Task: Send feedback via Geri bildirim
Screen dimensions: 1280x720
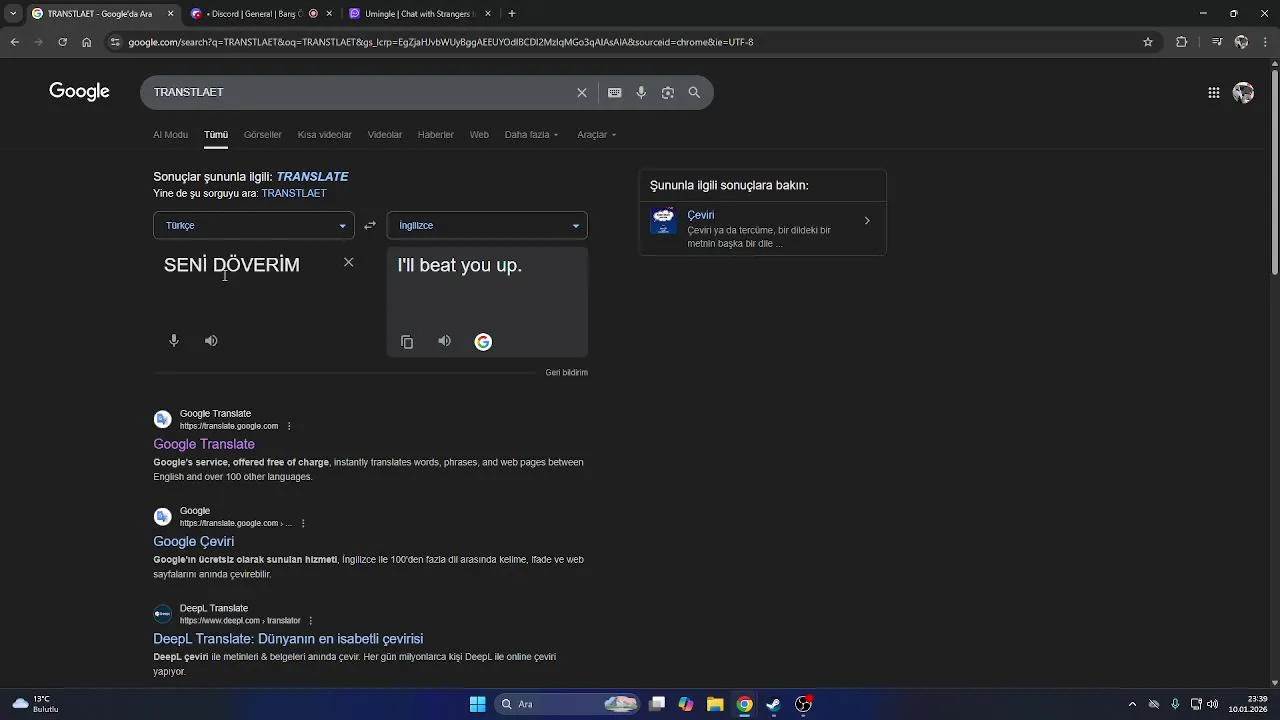Action: tap(566, 372)
